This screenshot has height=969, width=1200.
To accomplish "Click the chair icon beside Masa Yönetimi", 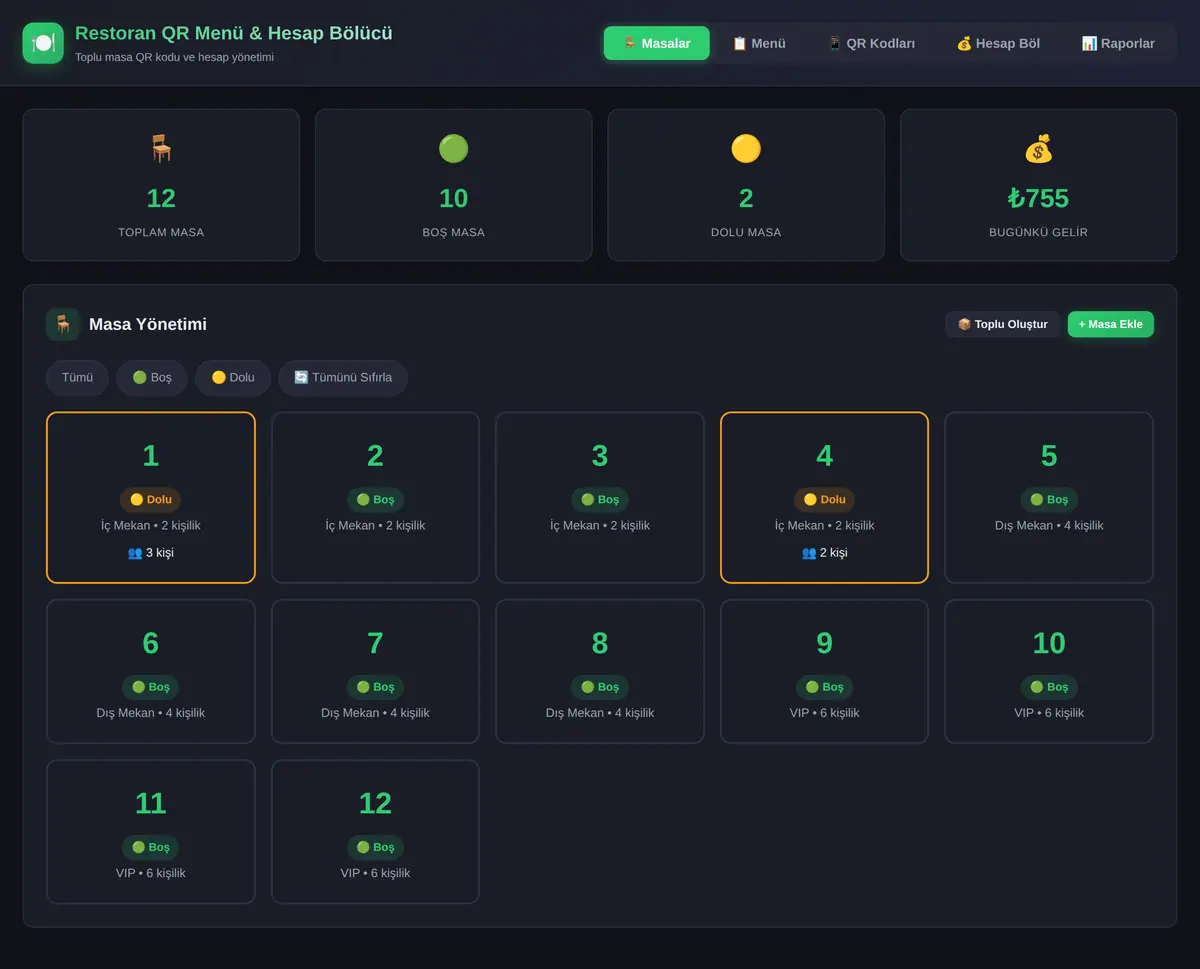I will (x=63, y=324).
